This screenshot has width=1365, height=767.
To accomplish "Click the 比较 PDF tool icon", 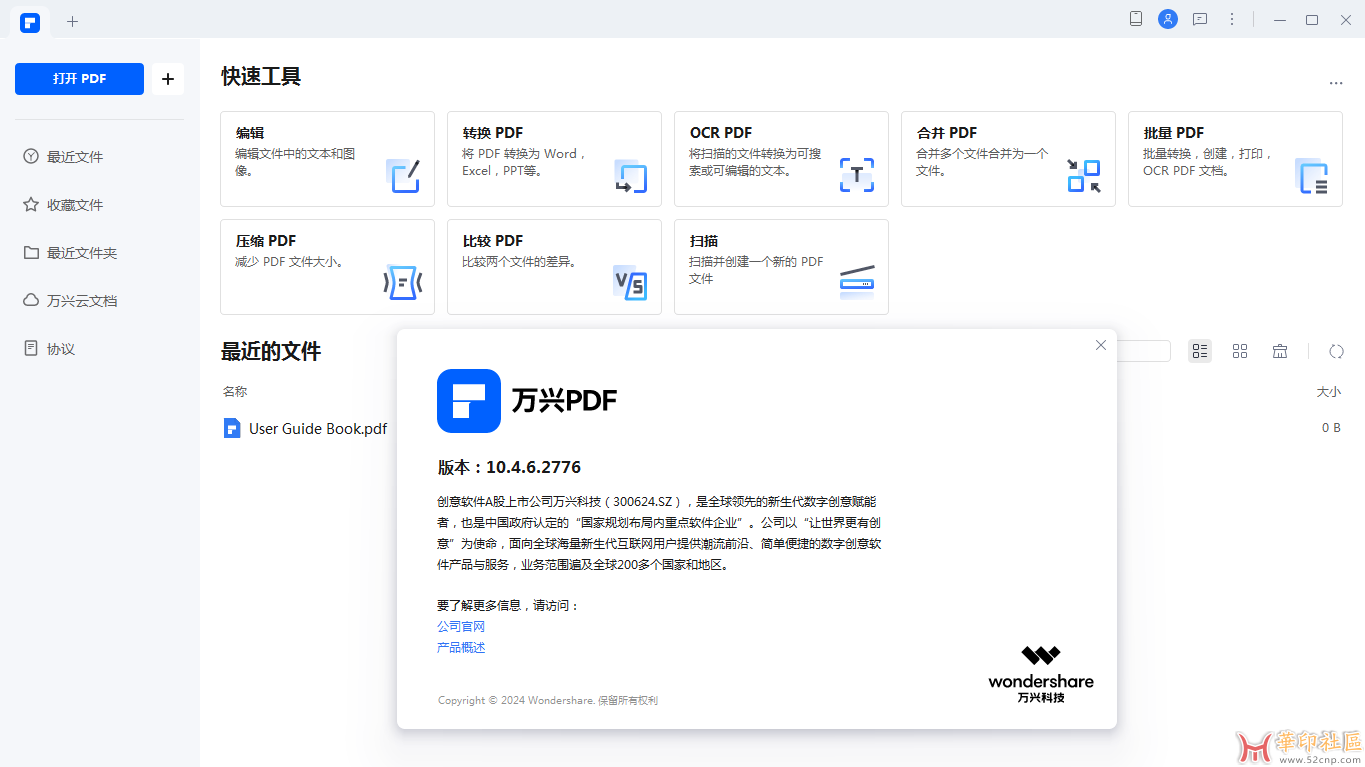I will coord(630,284).
